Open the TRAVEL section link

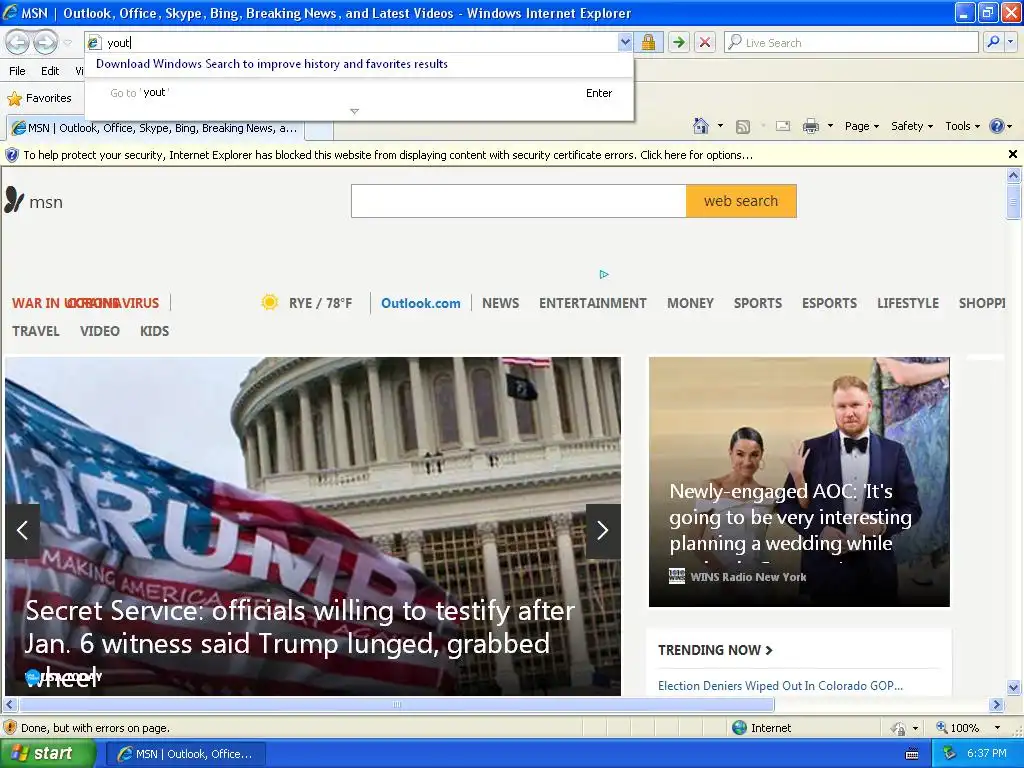point(36,332)
